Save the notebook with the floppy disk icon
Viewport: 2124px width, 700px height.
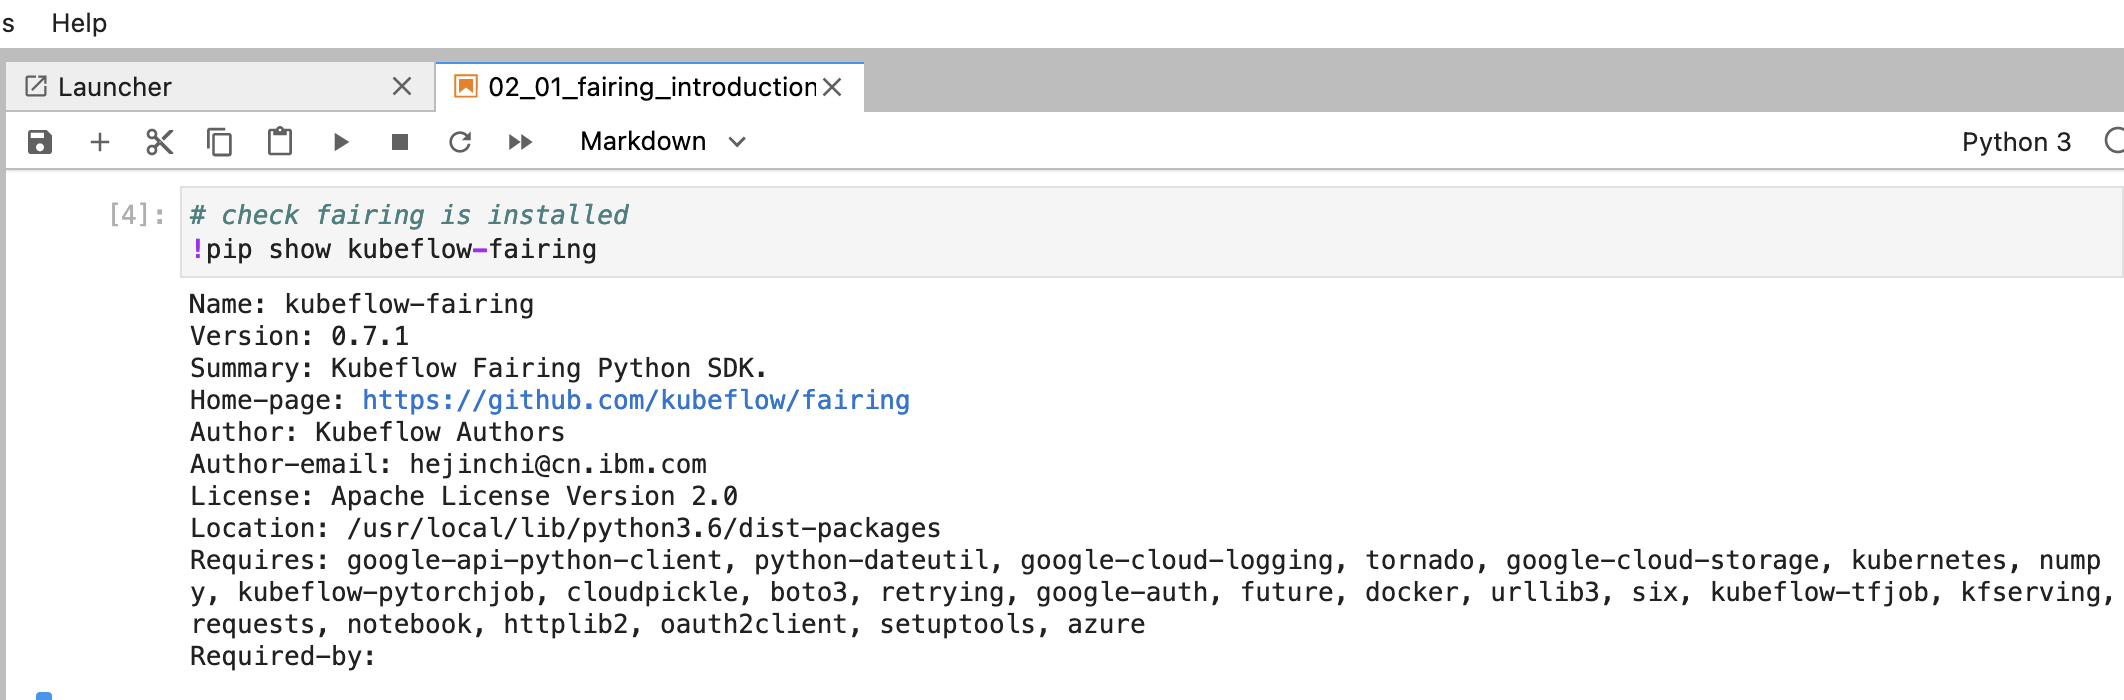click(x=40, y=142)
